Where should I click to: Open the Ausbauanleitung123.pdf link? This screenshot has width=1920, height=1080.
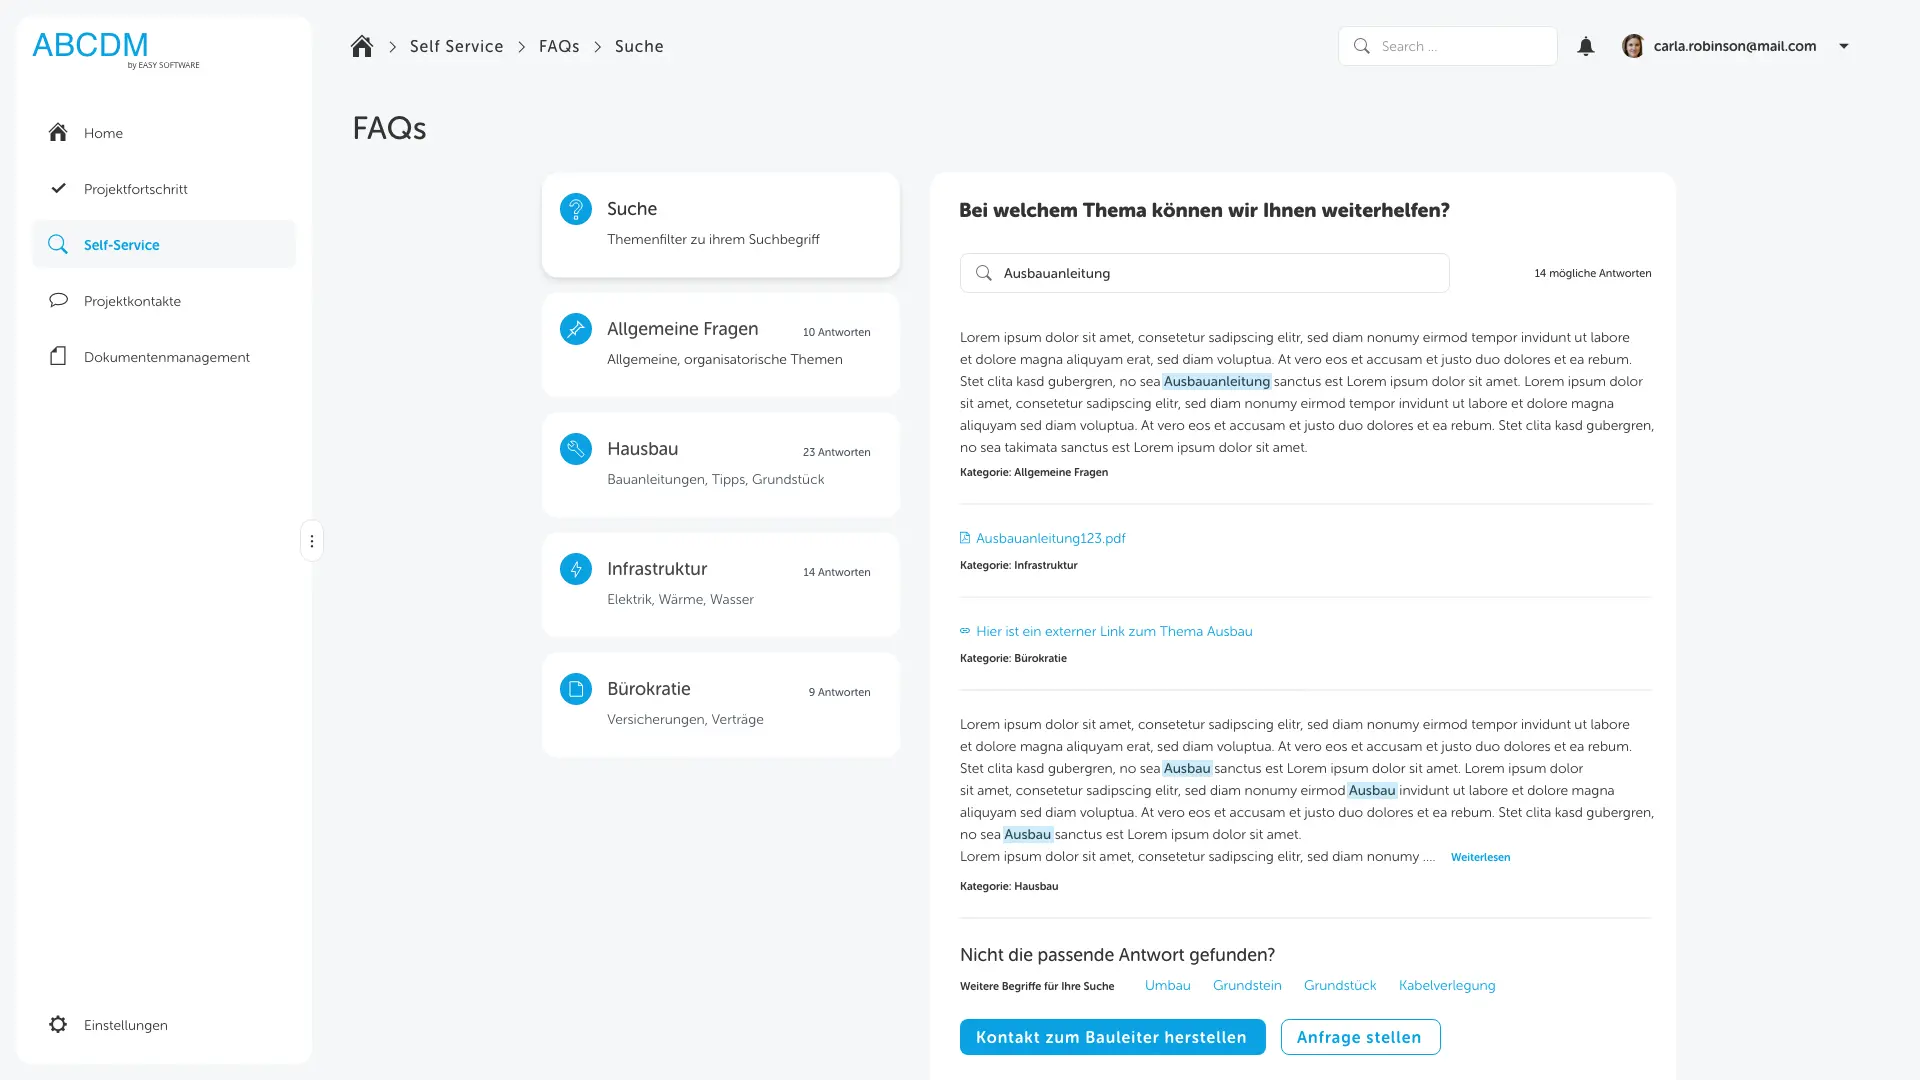[1050, 538]
